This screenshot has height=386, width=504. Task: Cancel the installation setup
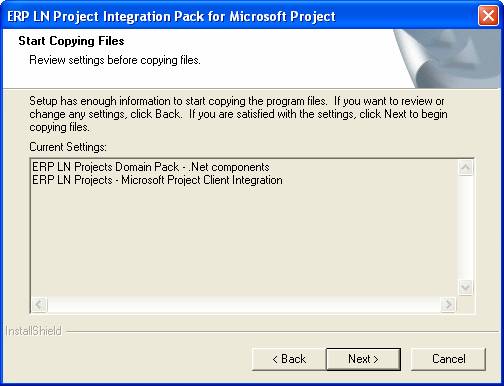click(x=448, y=359)
